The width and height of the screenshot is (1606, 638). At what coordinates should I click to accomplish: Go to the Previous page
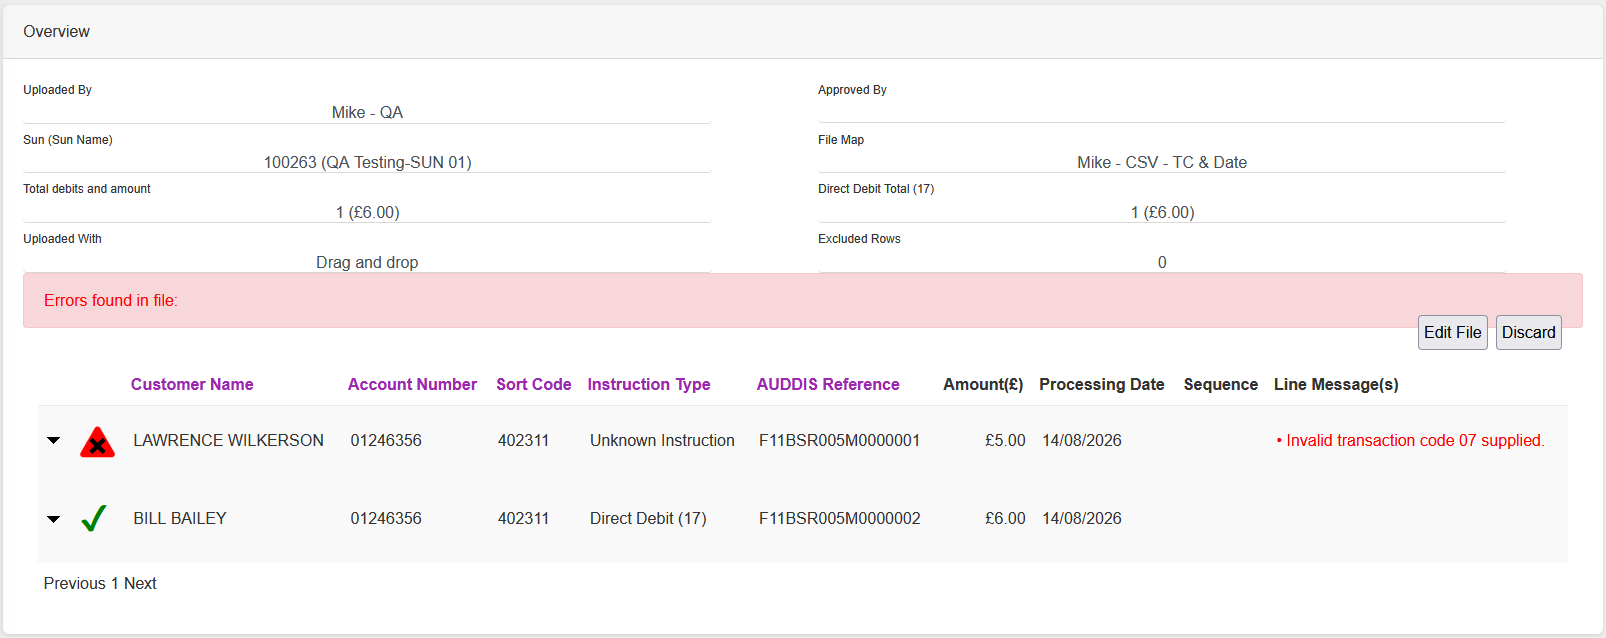[x=75, y=583]
